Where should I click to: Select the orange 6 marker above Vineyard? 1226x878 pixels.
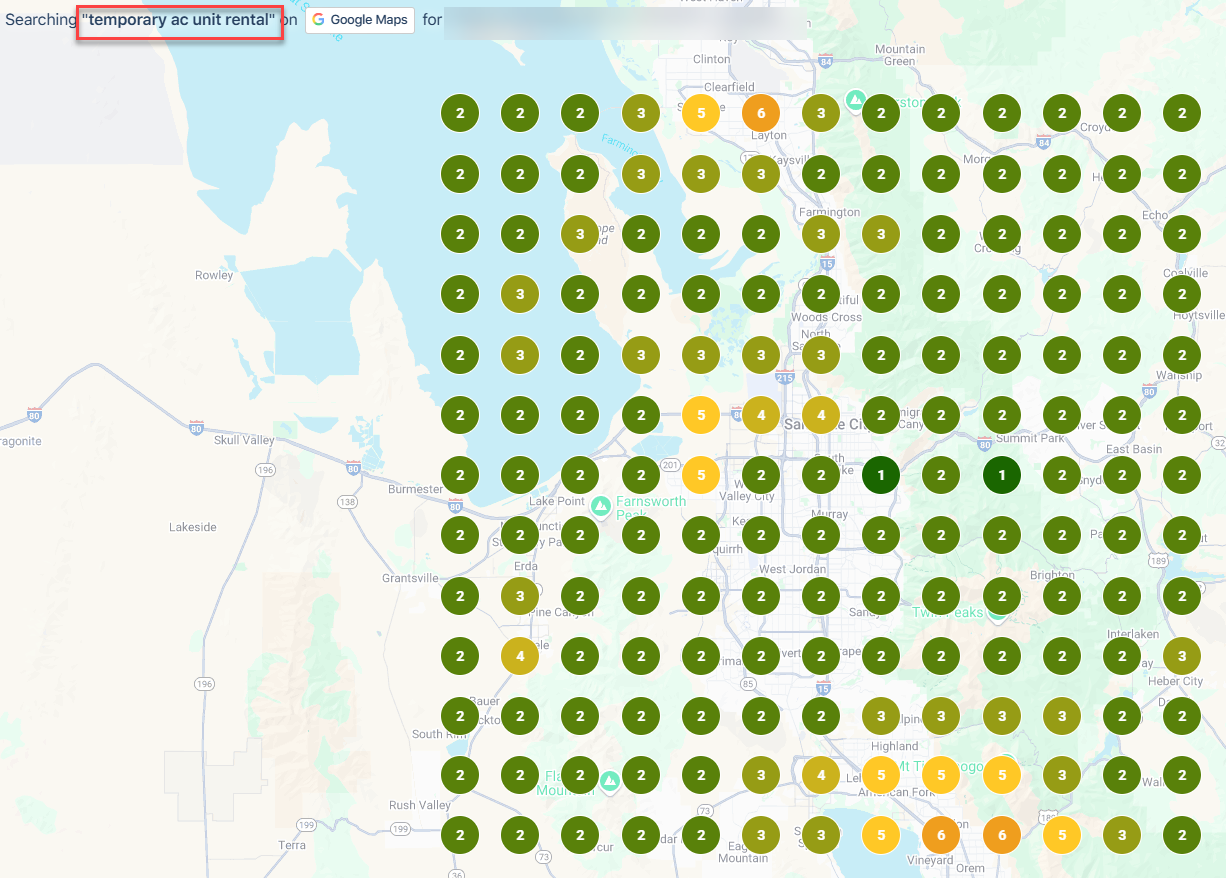[x=941, y=834]
